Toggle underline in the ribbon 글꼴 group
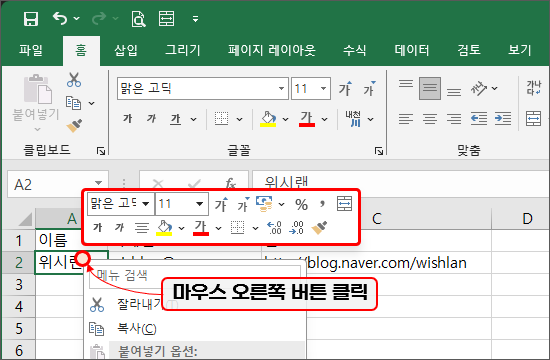The width and height of the screenshot is (550, 360). pyautogui.click(x=175, y=119)
